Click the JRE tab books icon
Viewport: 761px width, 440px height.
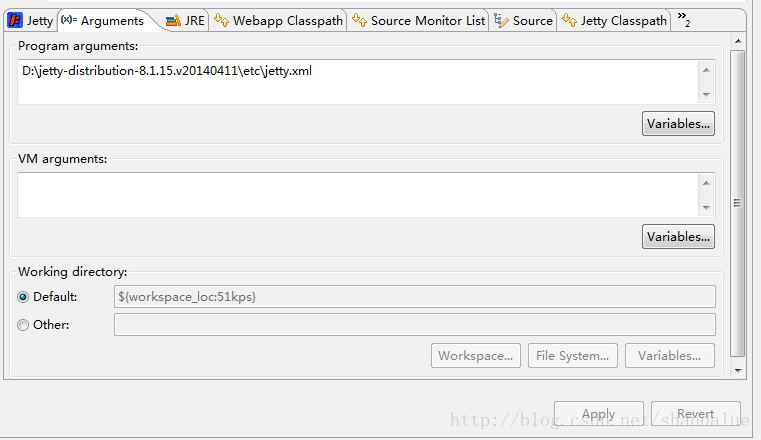[x=173, y=21]
